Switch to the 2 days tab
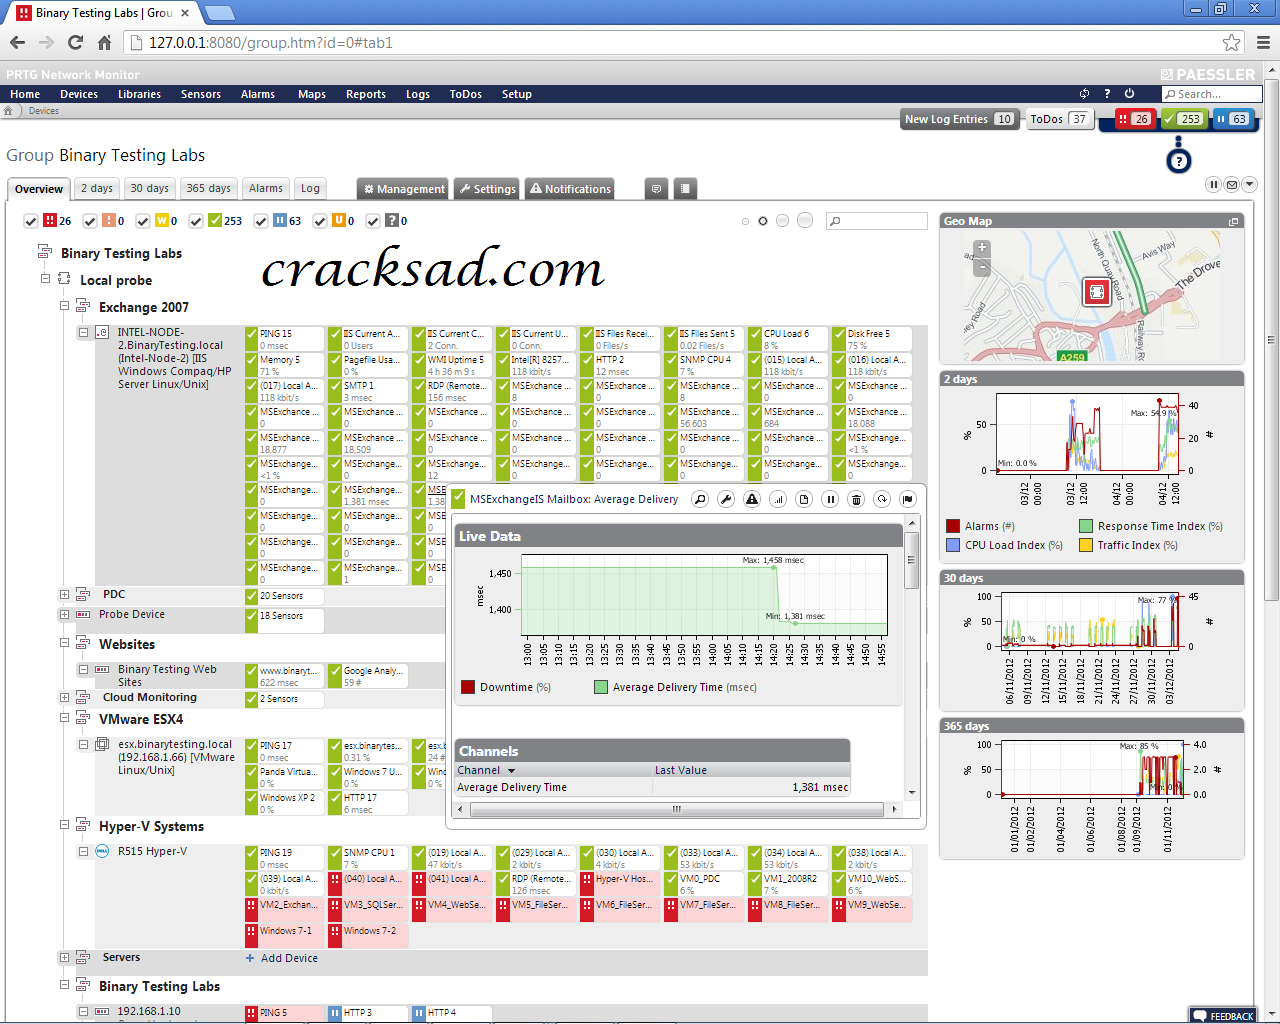Screen dimensions: 1280x1024 click(97, 188)
